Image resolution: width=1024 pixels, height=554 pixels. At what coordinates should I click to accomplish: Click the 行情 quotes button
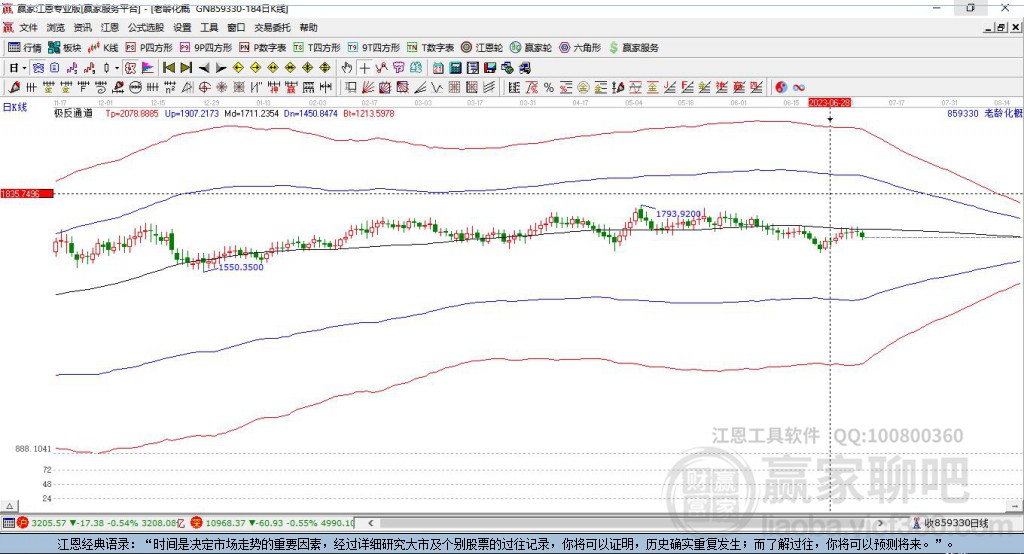(25, 48)
